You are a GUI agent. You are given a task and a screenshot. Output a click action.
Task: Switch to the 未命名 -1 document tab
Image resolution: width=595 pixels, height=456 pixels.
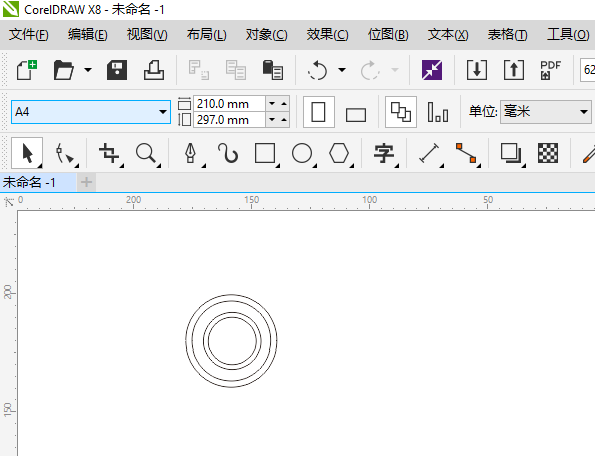pyautogui.click(x=30, y=182)
